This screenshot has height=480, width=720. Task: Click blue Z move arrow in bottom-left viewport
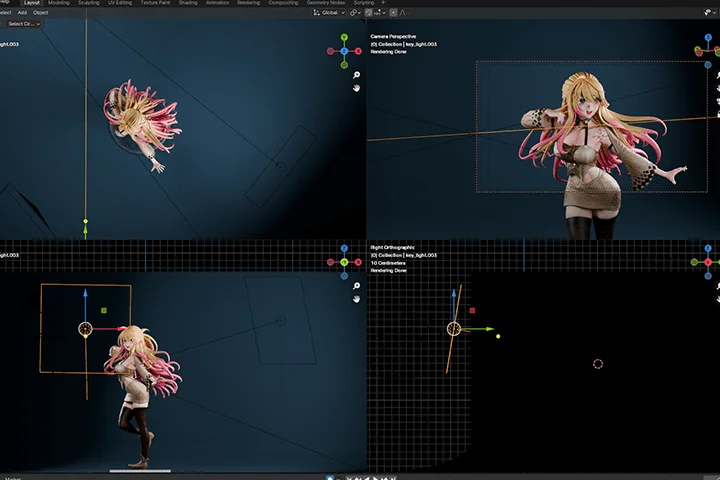tap(85, 294)
